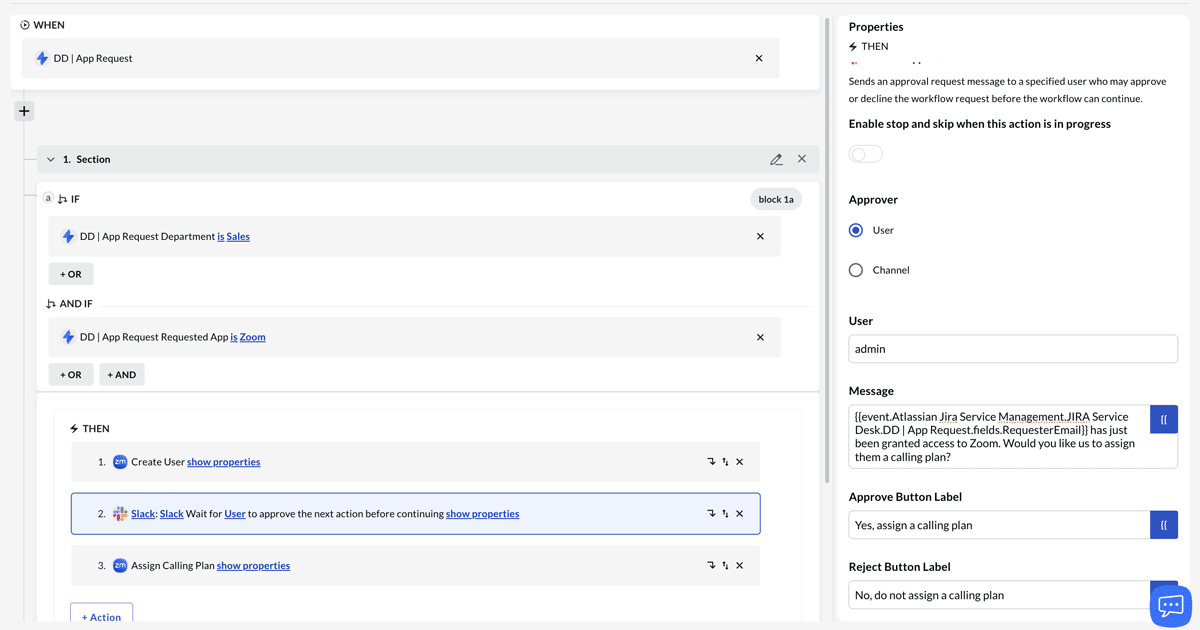Remove the DD App Request trigger
This screenshot has height=630, width=1200.
(759, 58)
